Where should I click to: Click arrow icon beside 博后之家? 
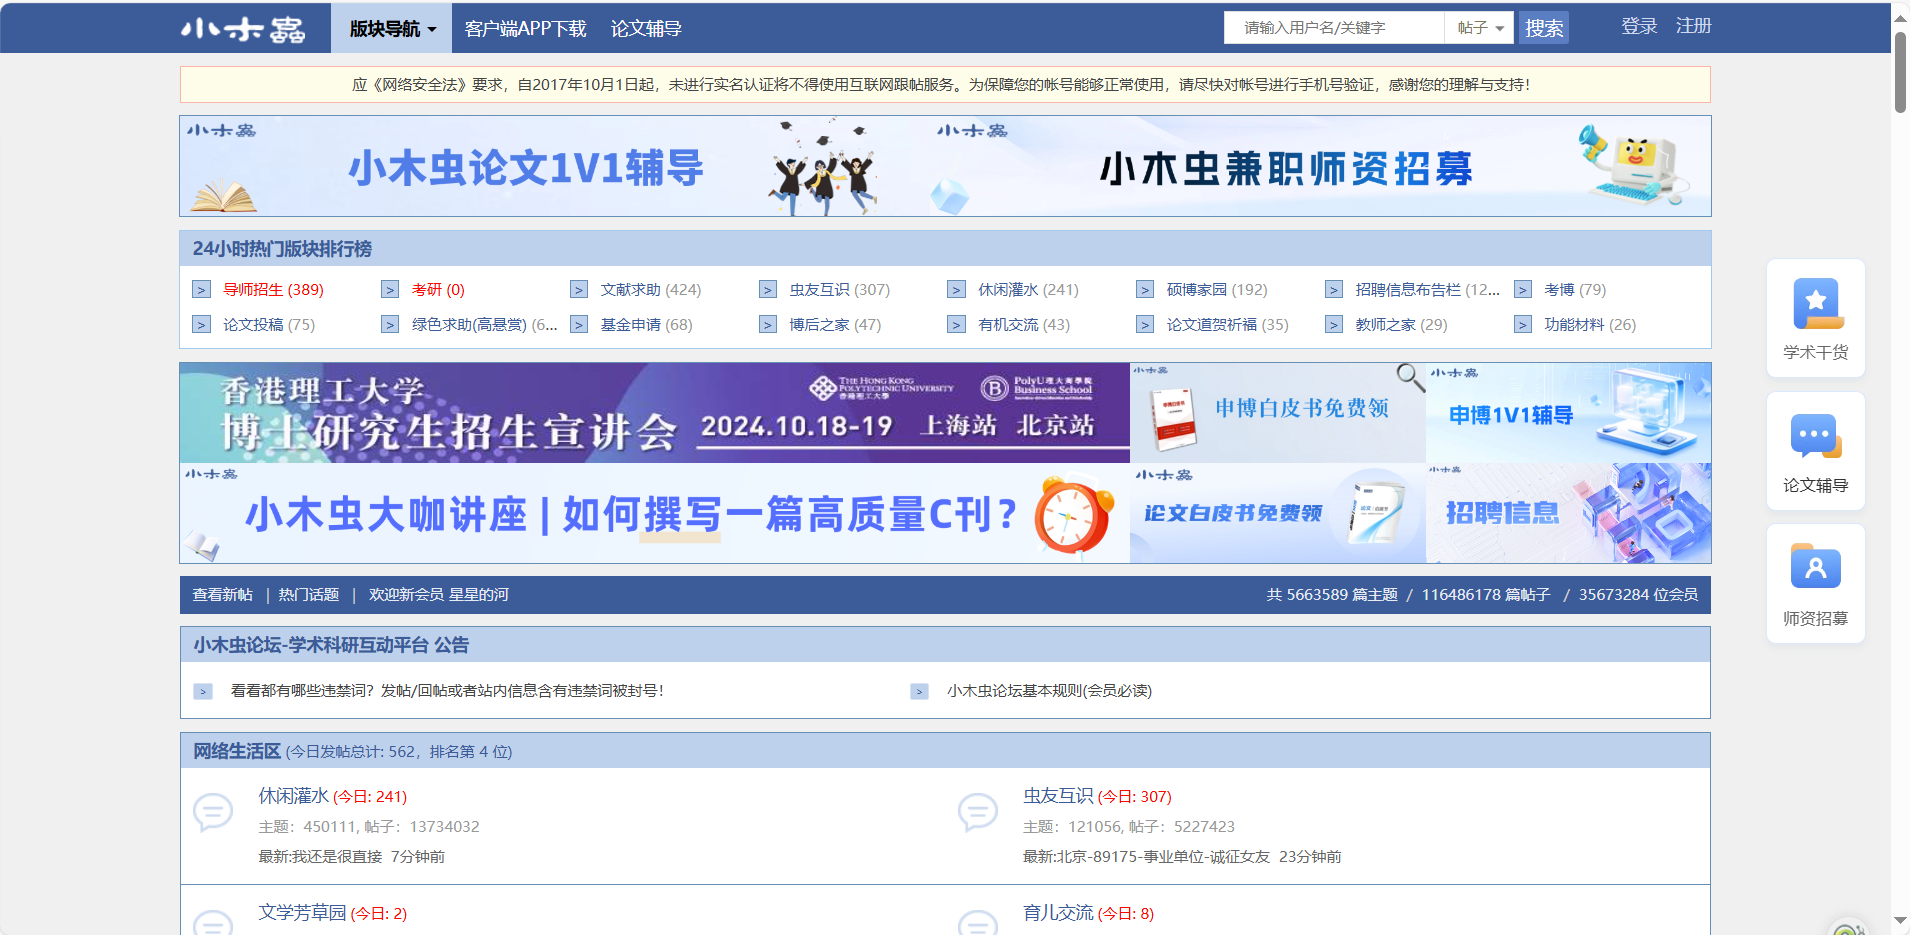coord(768,325)
